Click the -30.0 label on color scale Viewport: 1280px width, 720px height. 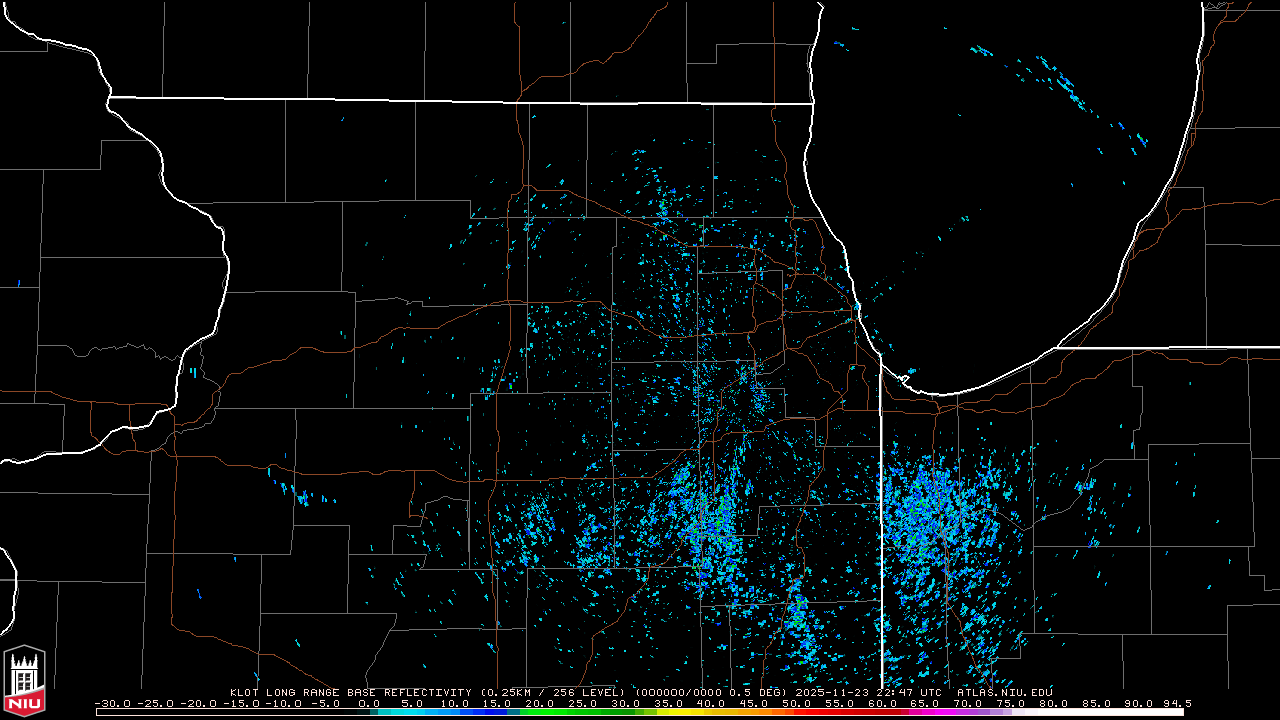112,704
